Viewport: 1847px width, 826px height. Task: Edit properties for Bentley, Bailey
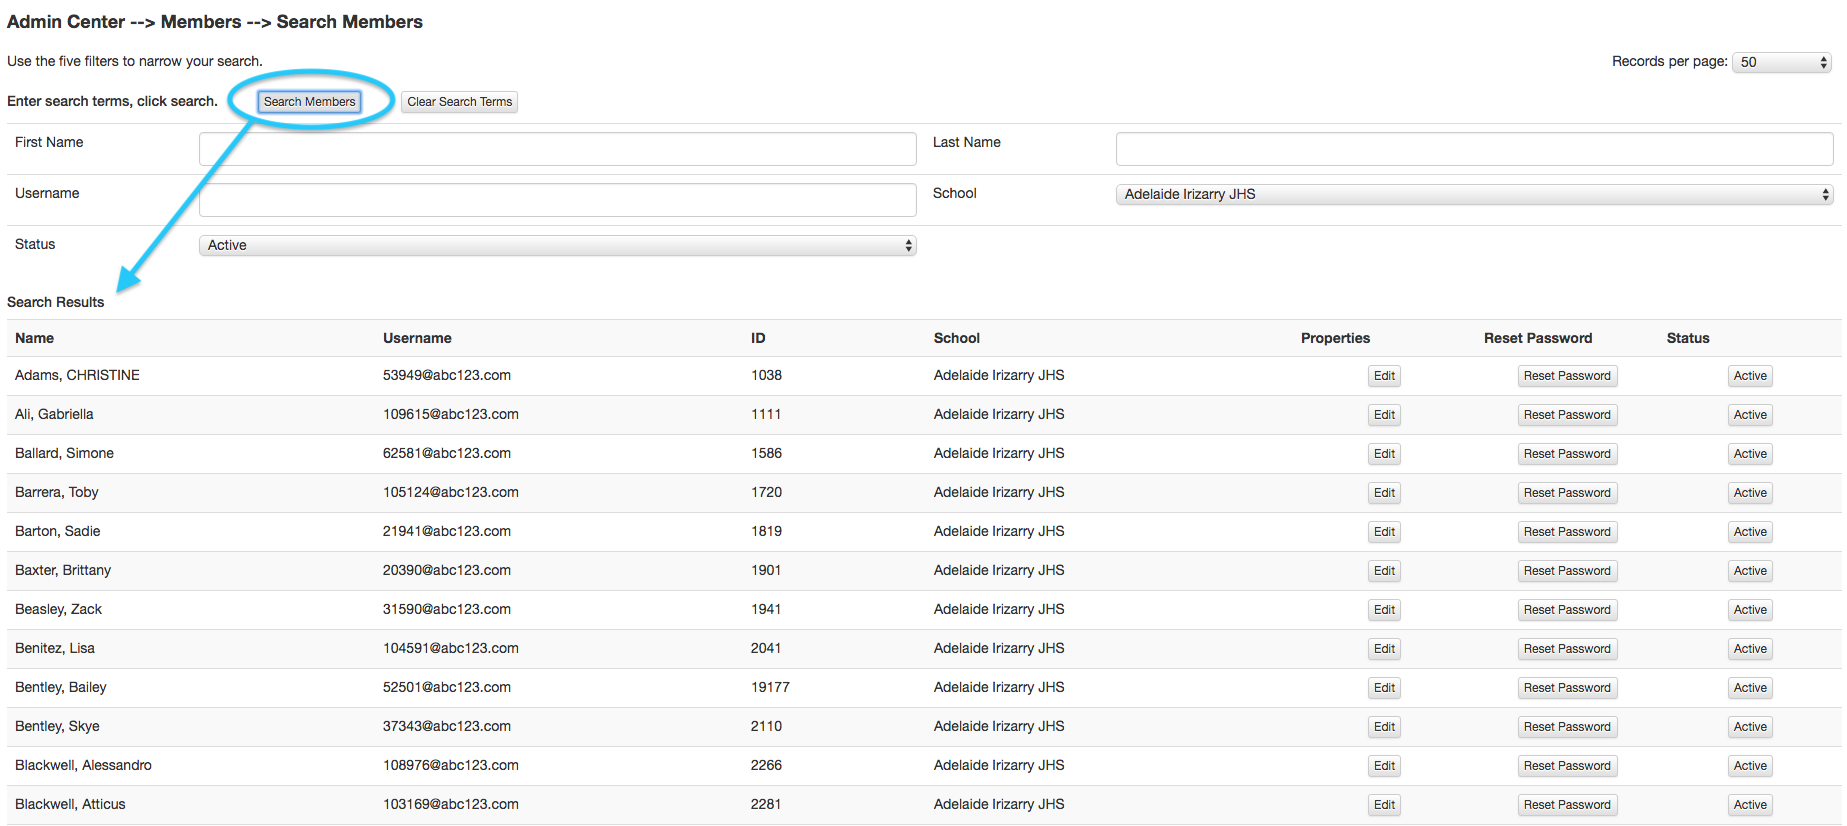tap(1384, 688)
